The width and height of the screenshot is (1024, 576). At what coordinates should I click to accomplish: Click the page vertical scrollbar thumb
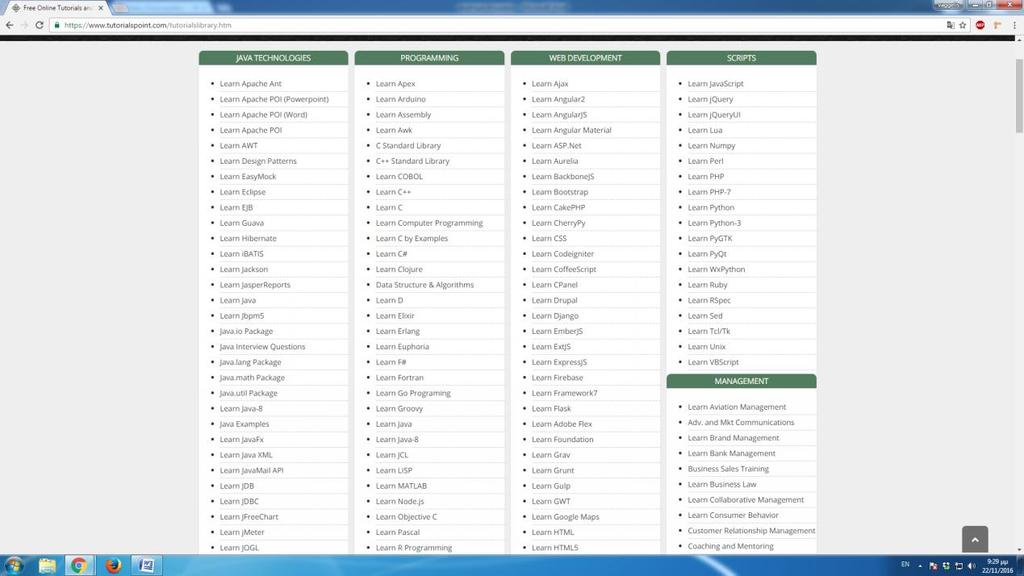click(1019, 95)
